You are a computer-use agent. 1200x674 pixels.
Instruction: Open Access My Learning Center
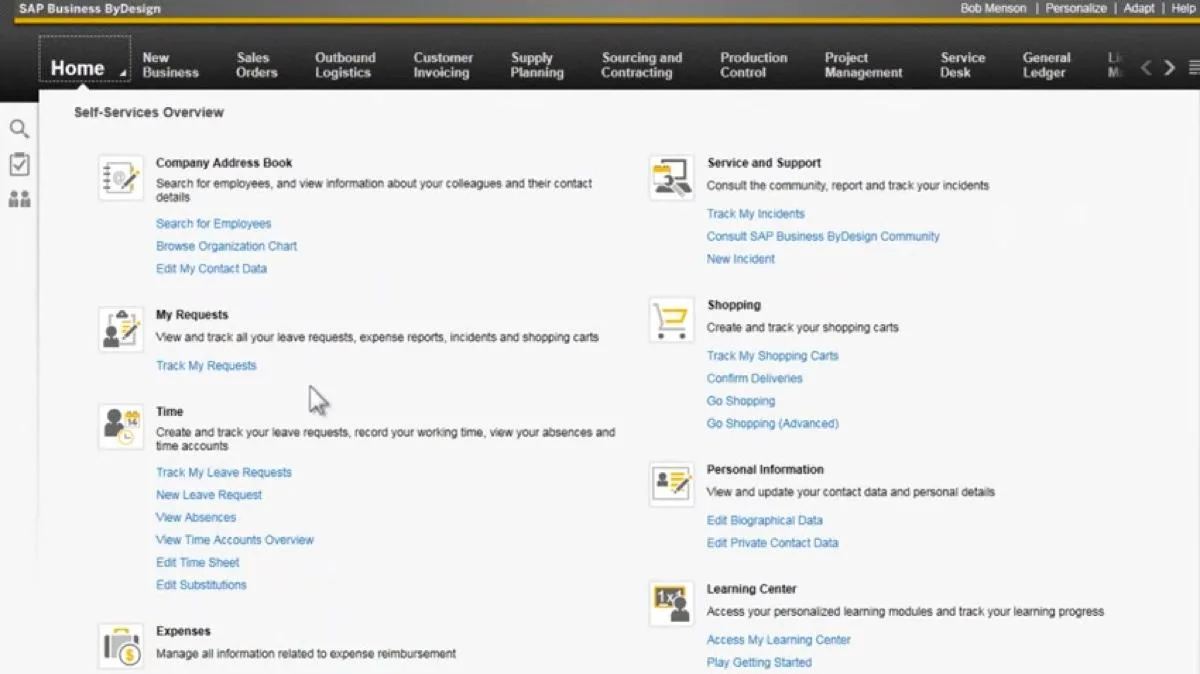pos(779,640)
